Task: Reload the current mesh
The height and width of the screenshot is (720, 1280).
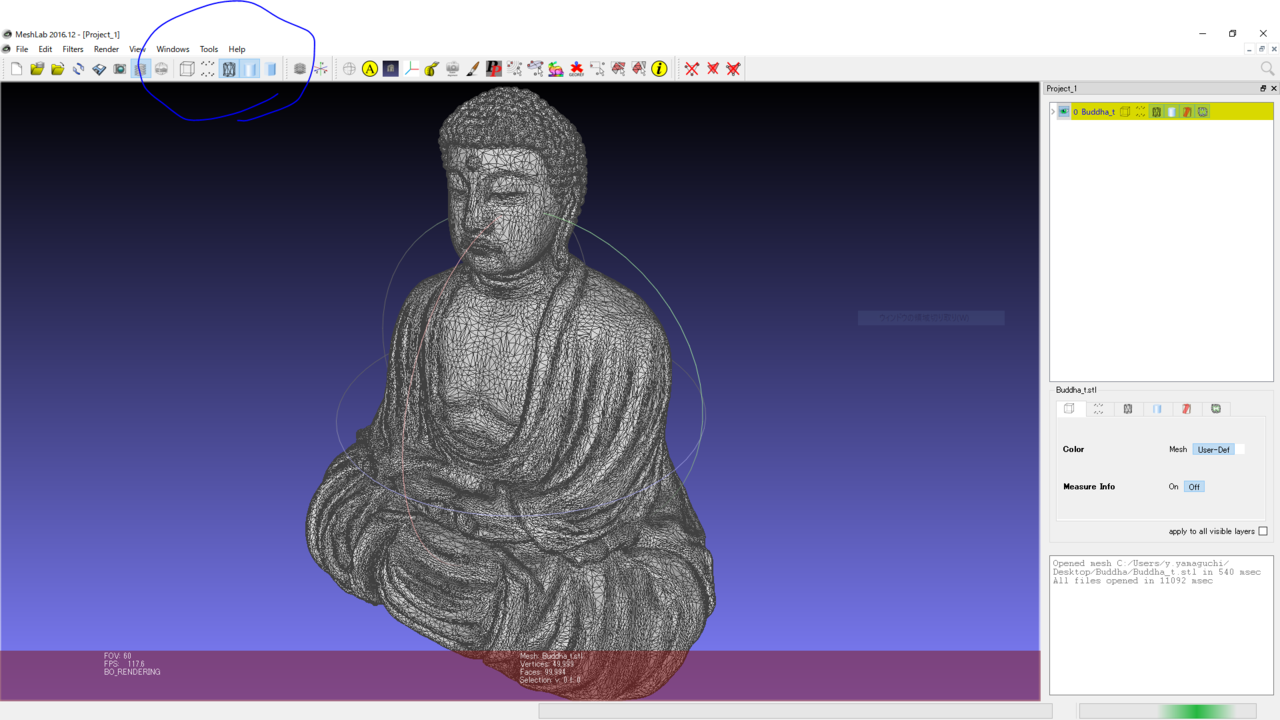Action: pos(78,69)
